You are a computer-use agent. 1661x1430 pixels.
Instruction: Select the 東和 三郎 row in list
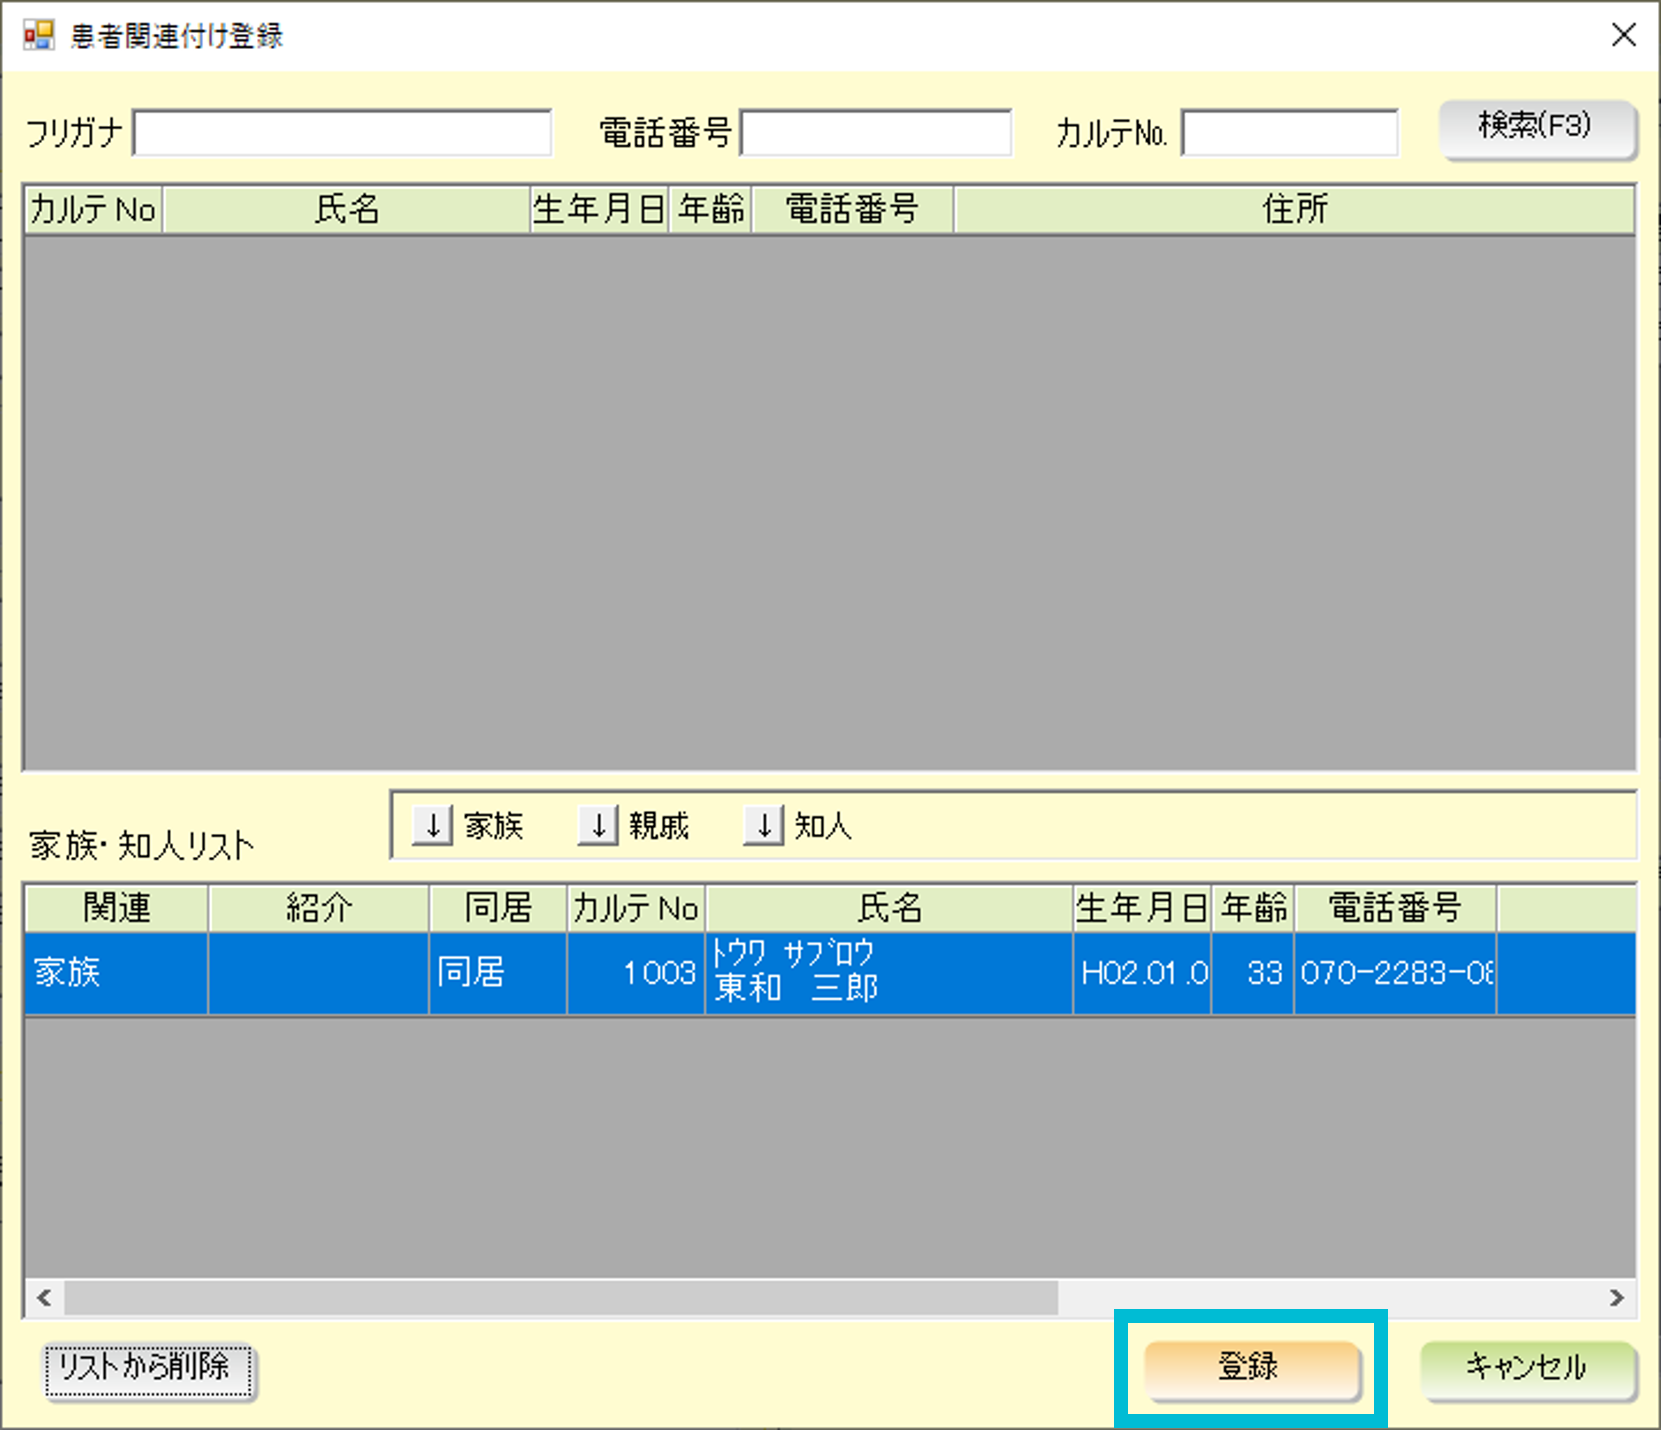point(888,973)
